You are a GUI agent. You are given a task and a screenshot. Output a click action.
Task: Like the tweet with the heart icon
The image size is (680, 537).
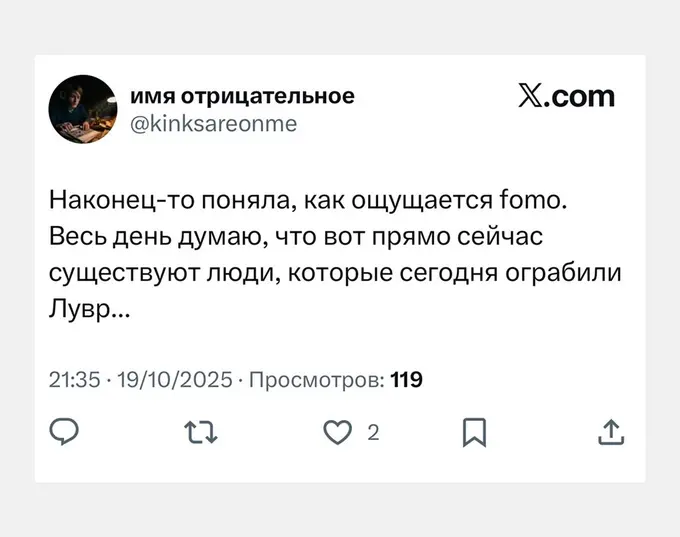click(x=338, y=432)
